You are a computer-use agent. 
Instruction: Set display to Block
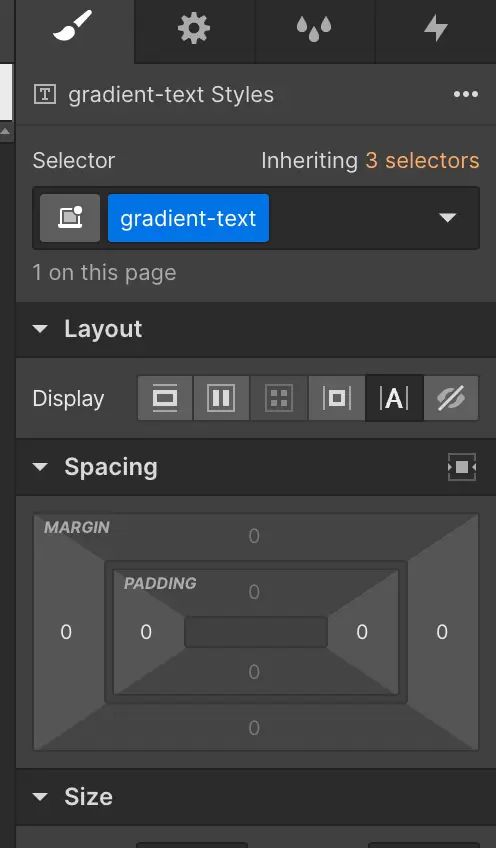165,399
